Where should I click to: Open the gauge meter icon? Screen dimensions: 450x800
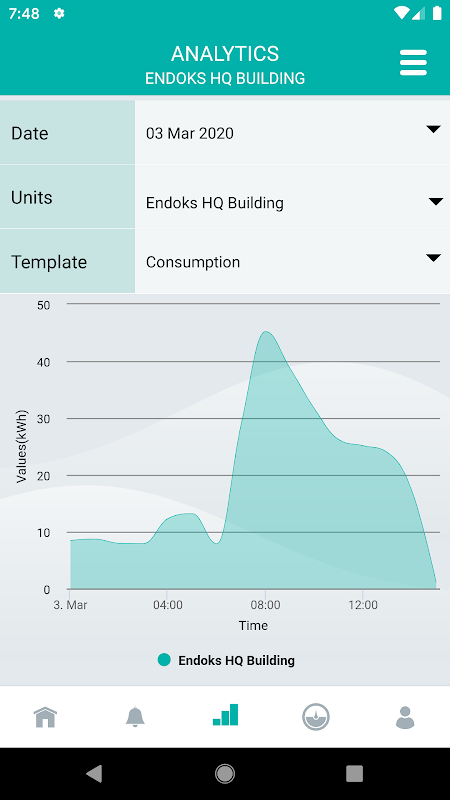pos(316,717)
